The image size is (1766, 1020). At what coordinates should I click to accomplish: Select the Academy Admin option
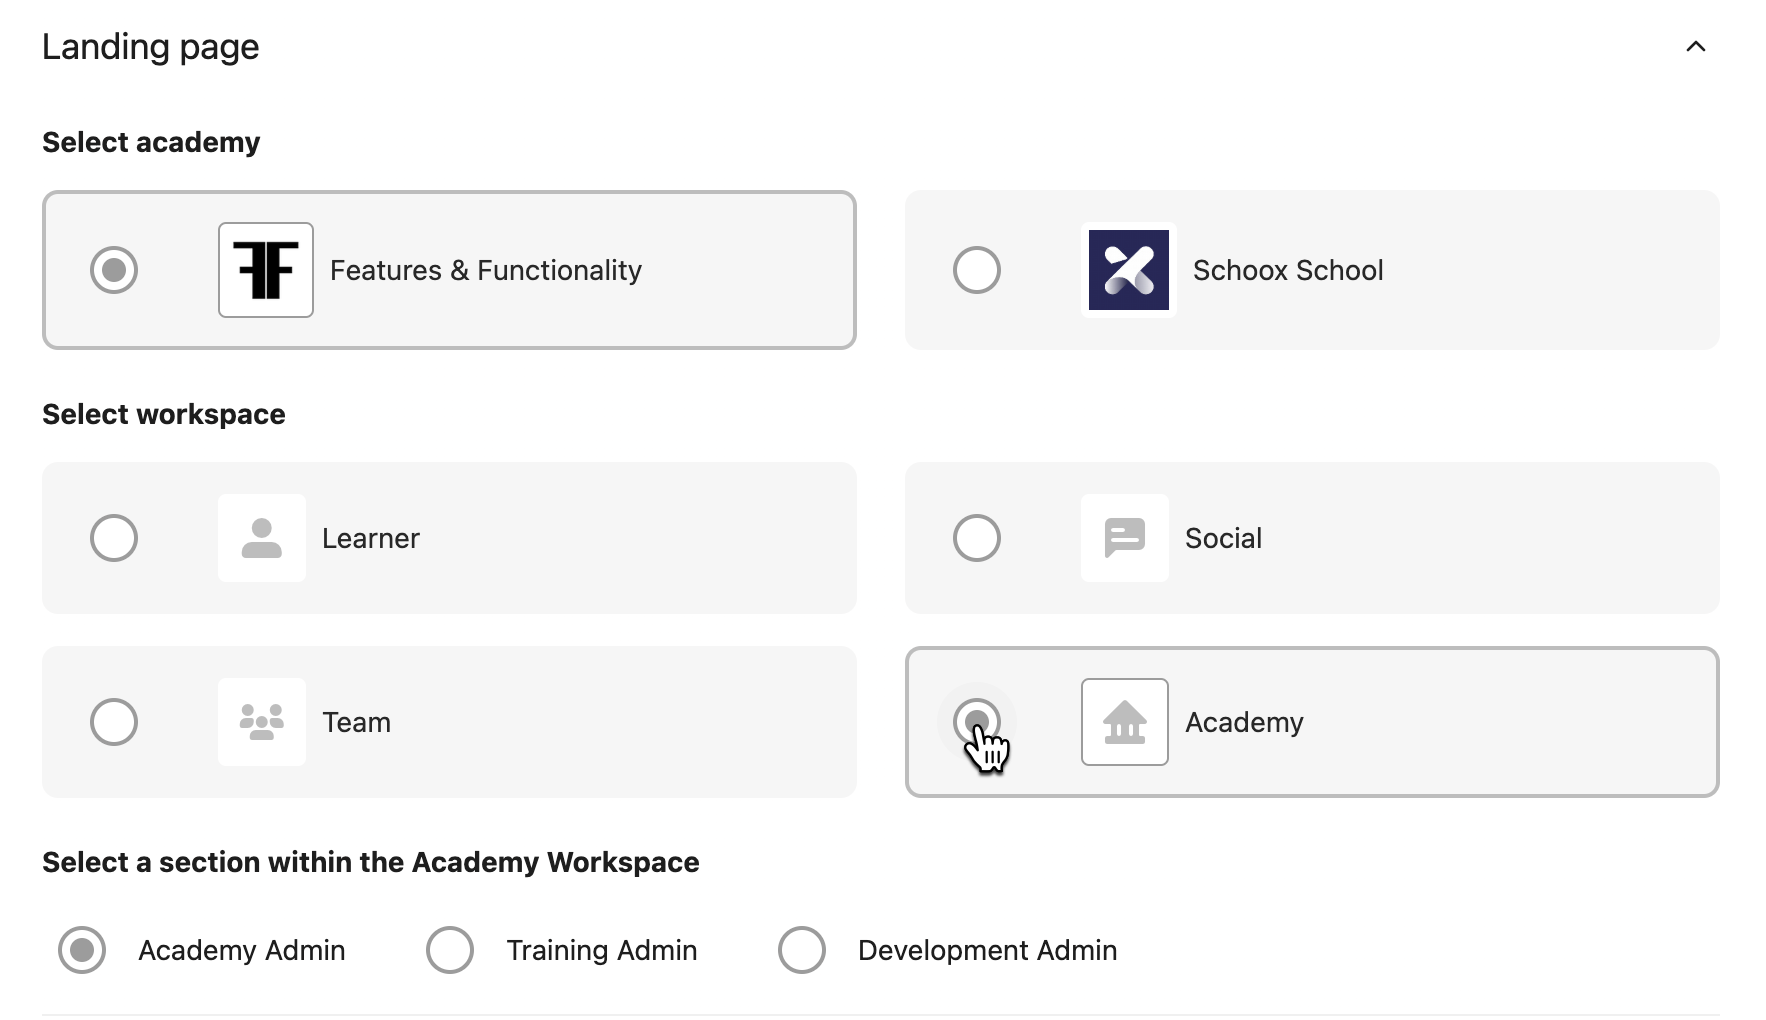pos(82,950)
